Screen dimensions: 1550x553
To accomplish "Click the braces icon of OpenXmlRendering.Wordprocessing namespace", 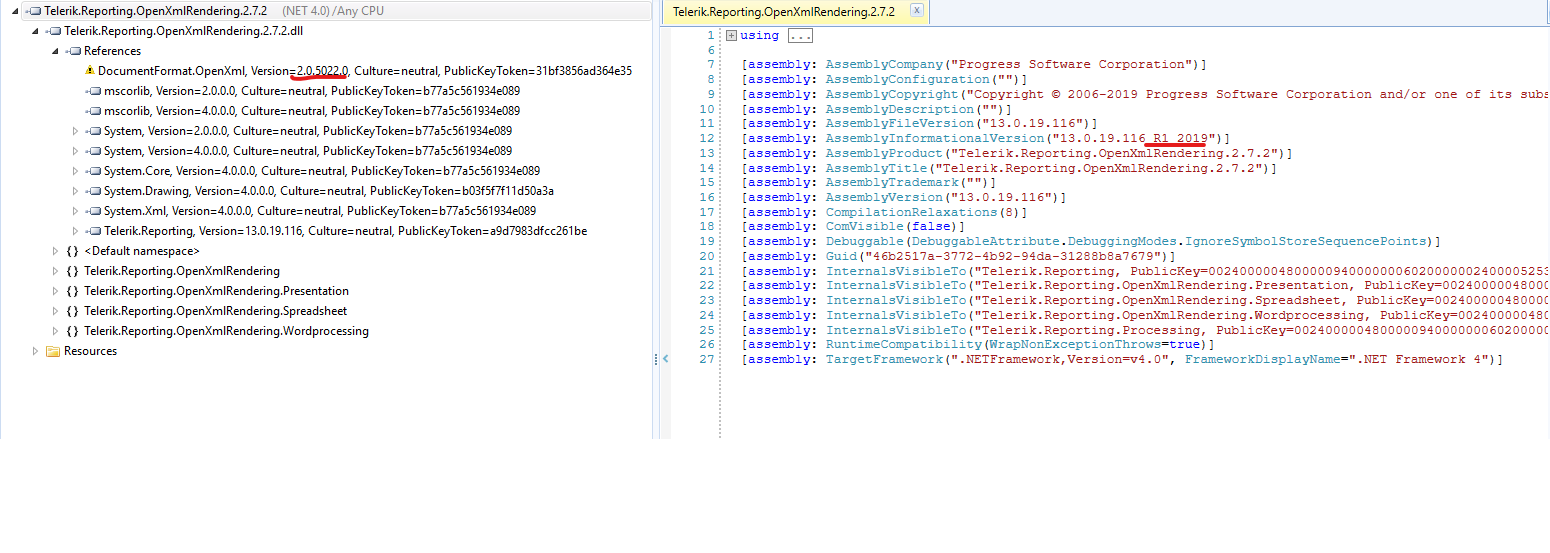I will coord(73,331).
